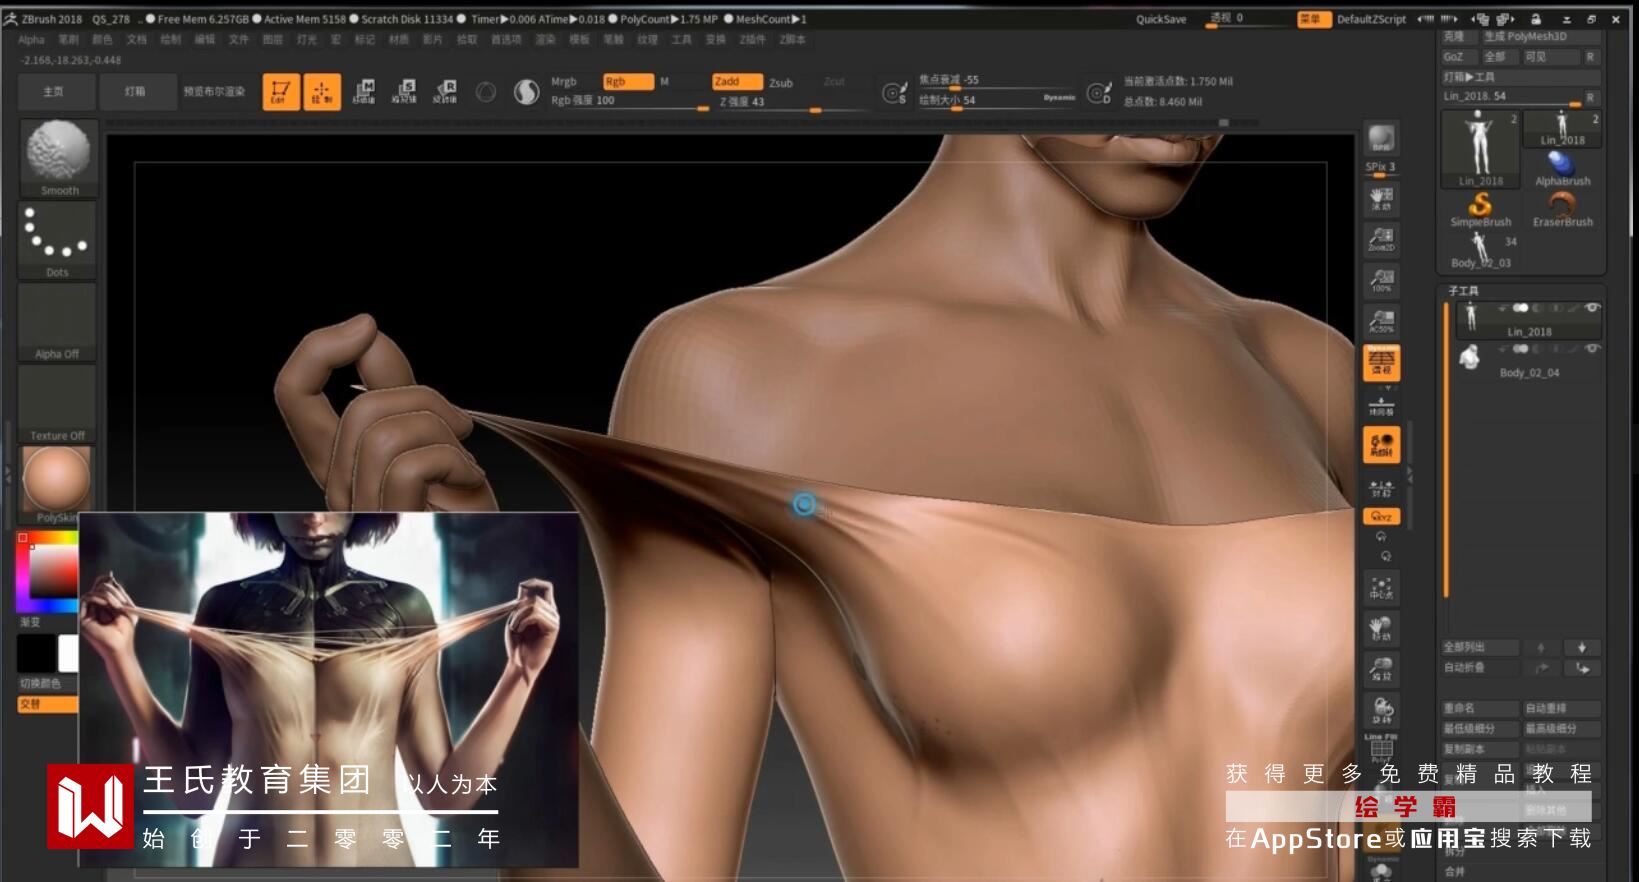The width and height of the screenshot is (1639, 882).
Task: Open the 工具 menu
Action: 682,40
